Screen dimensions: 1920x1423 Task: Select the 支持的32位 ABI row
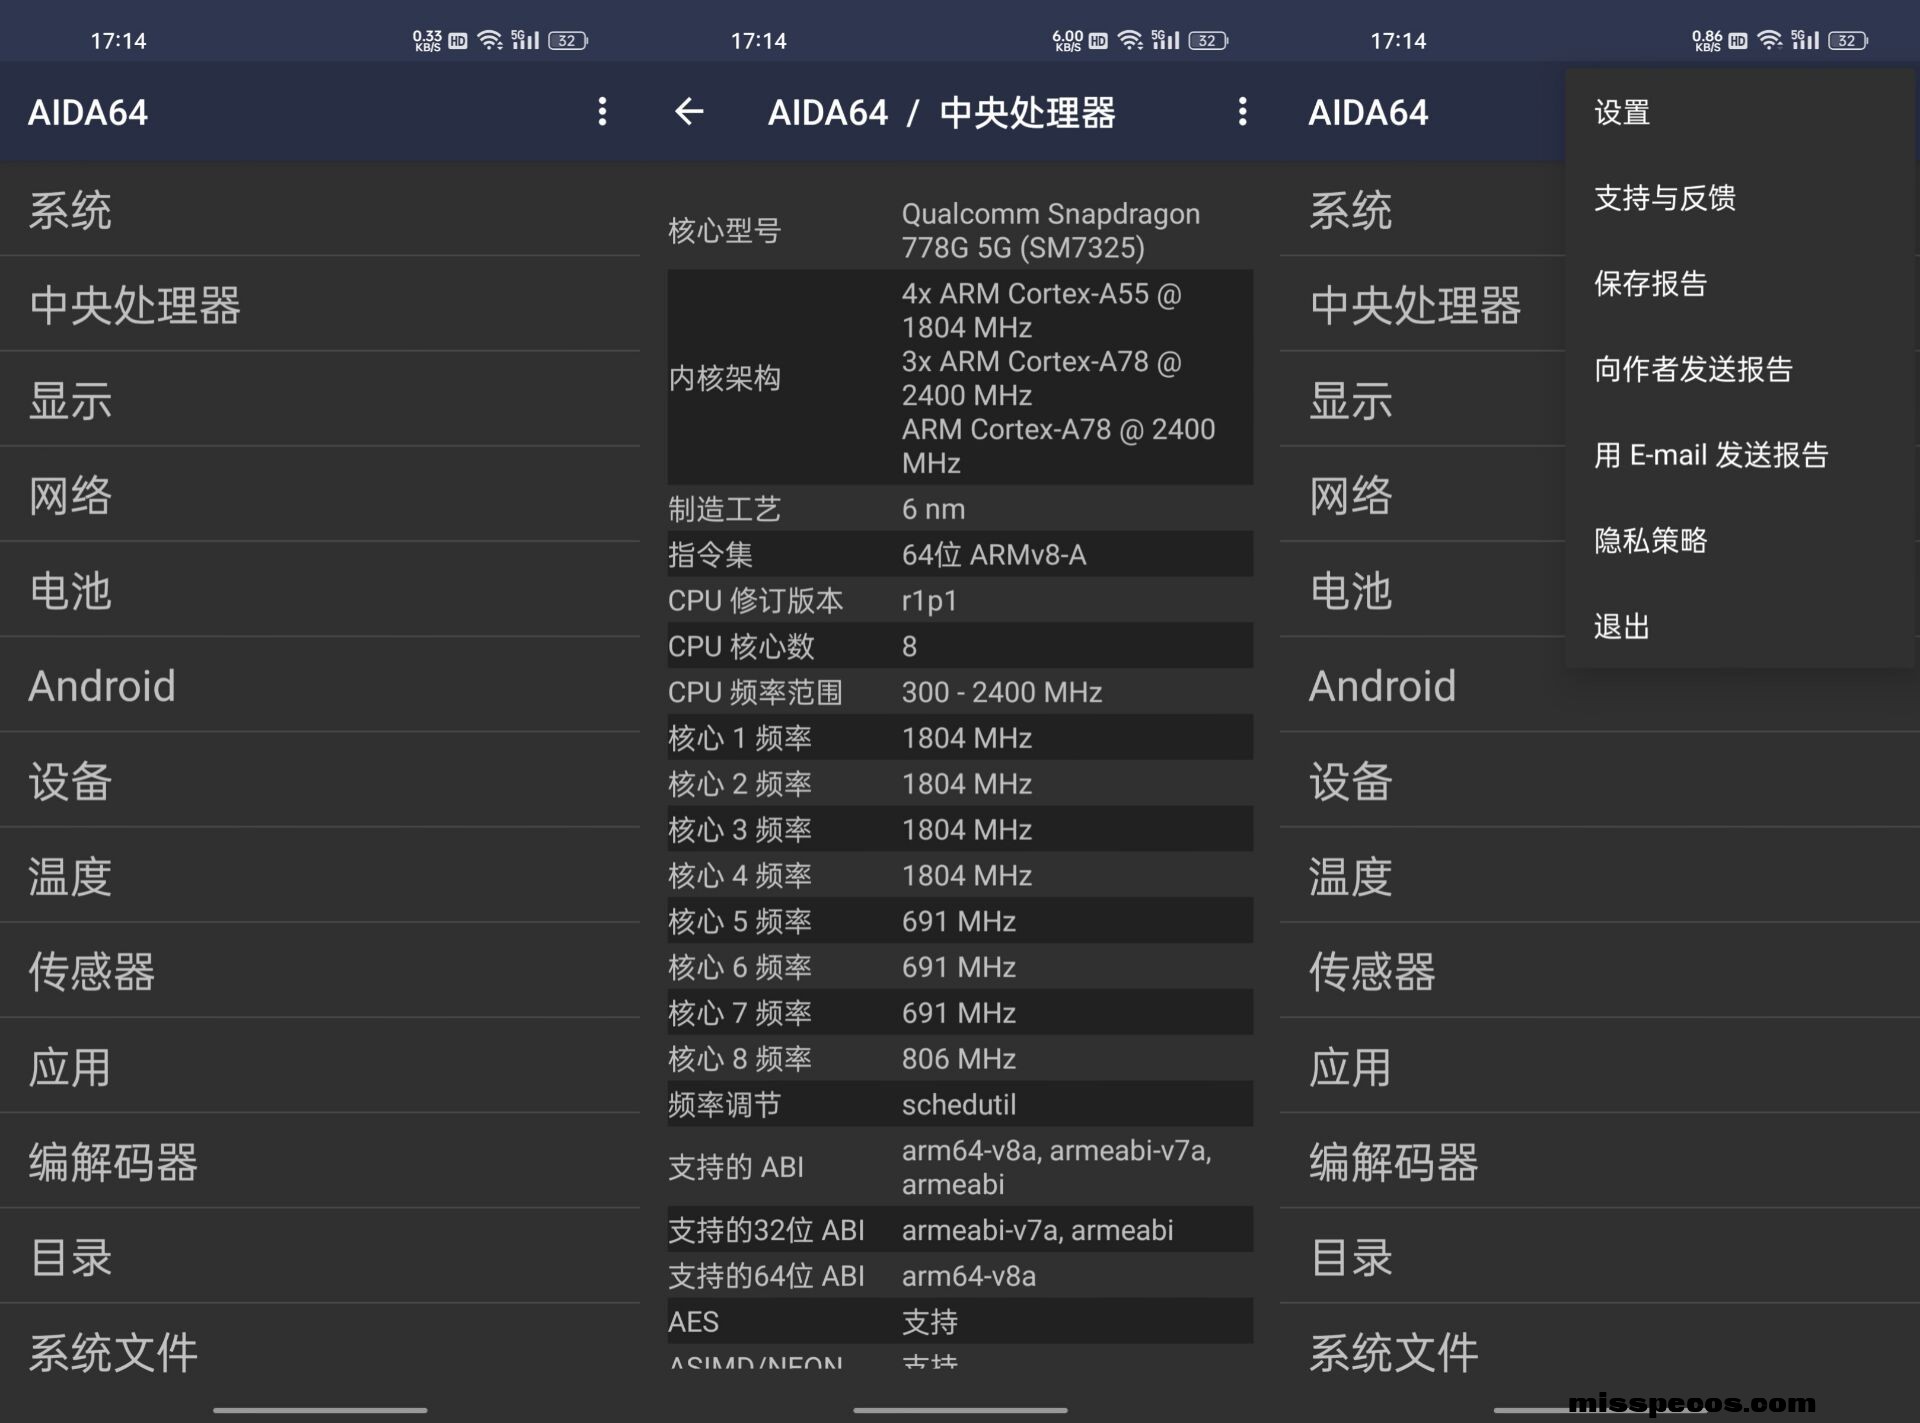[960, 1230]
